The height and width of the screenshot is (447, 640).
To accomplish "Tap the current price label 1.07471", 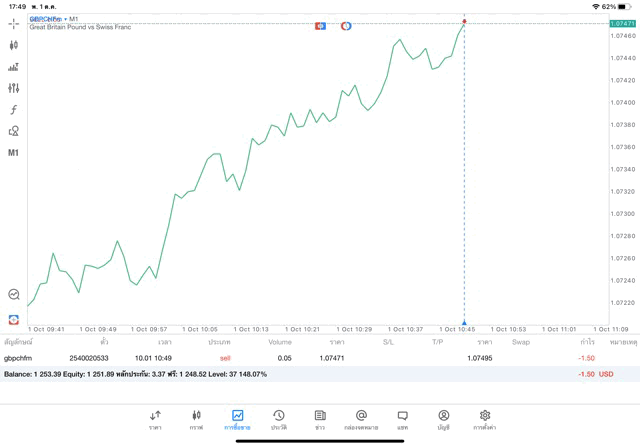I will pyautogui.click(x=623, y=23).
